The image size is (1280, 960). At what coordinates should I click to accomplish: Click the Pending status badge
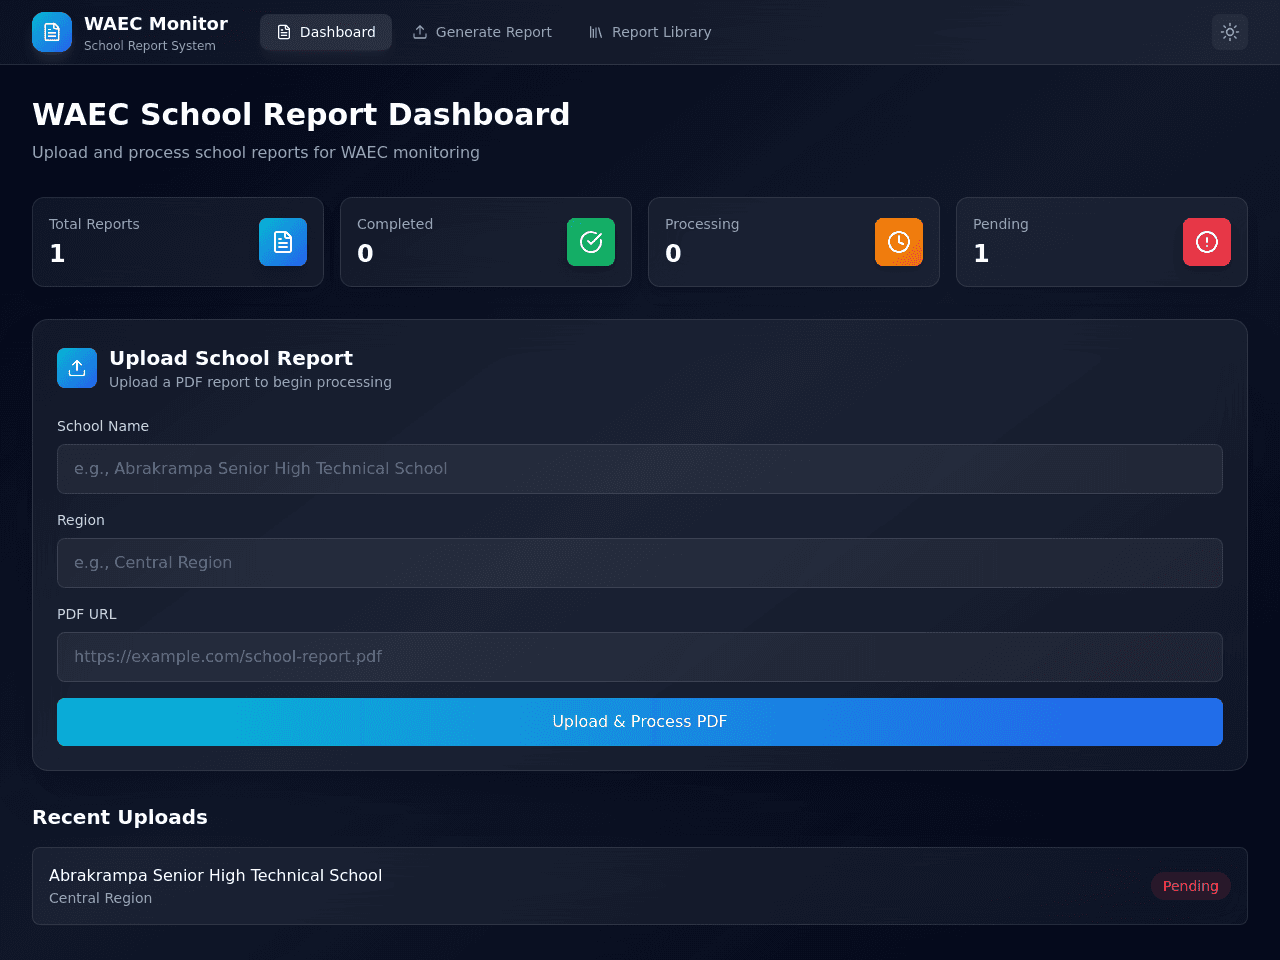click(1190, 886)
